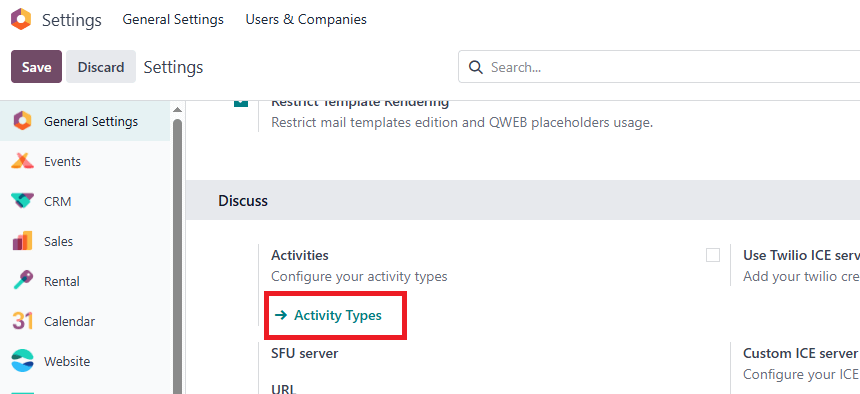Uncheck Restrict Template Rendering checkbox
The image size is (860, 394).
pyautogui.click(x=241, y=103)
